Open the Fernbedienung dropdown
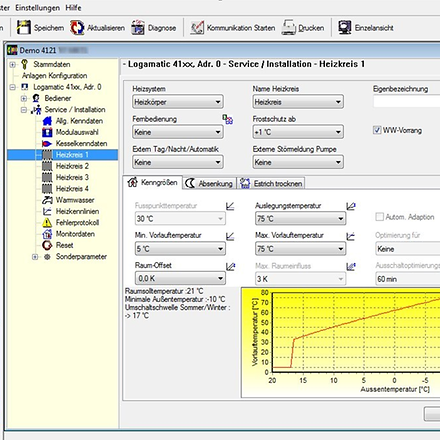440x440 pixels. 178,132
